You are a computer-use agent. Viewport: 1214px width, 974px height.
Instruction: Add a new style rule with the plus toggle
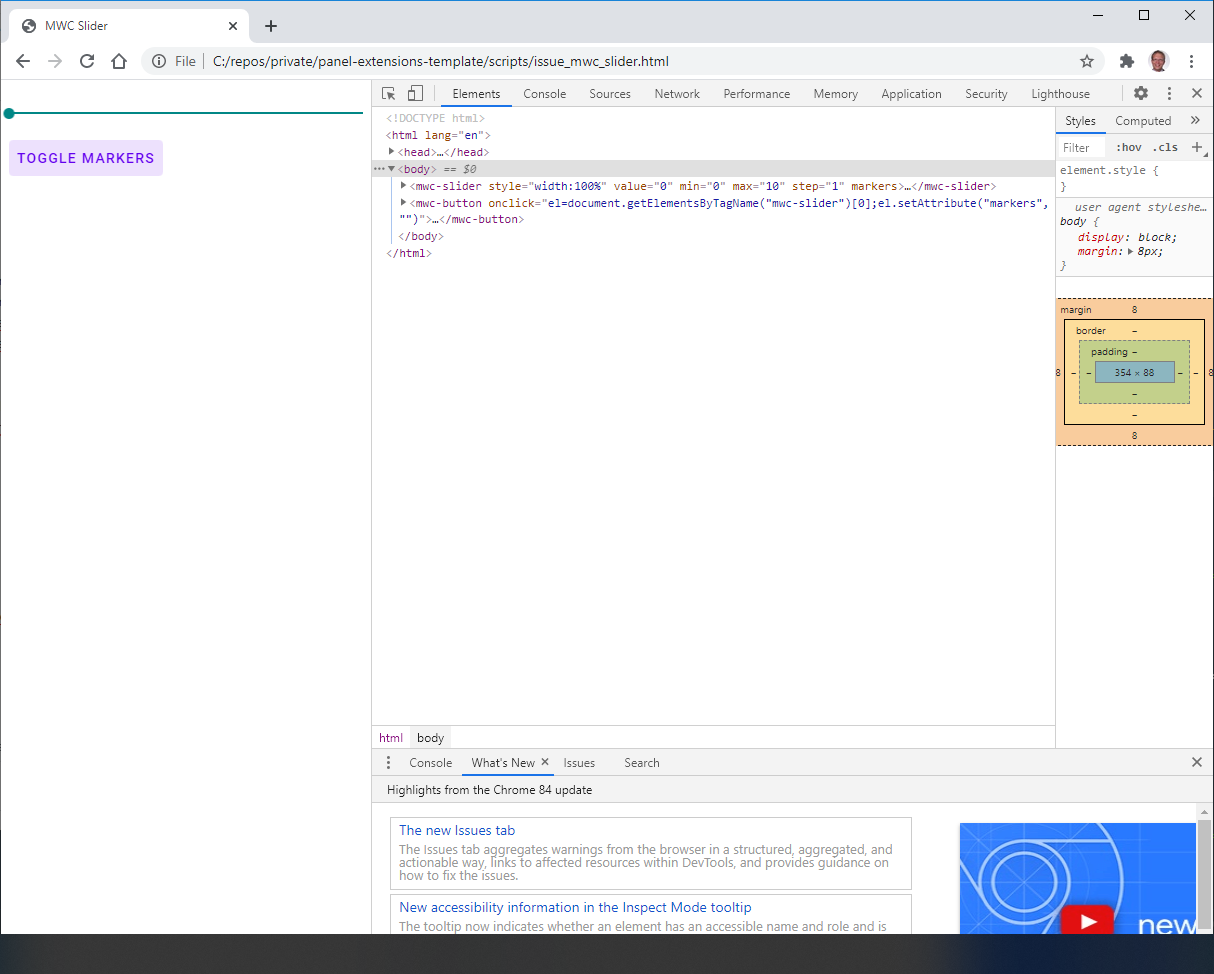pos(1197,147)
